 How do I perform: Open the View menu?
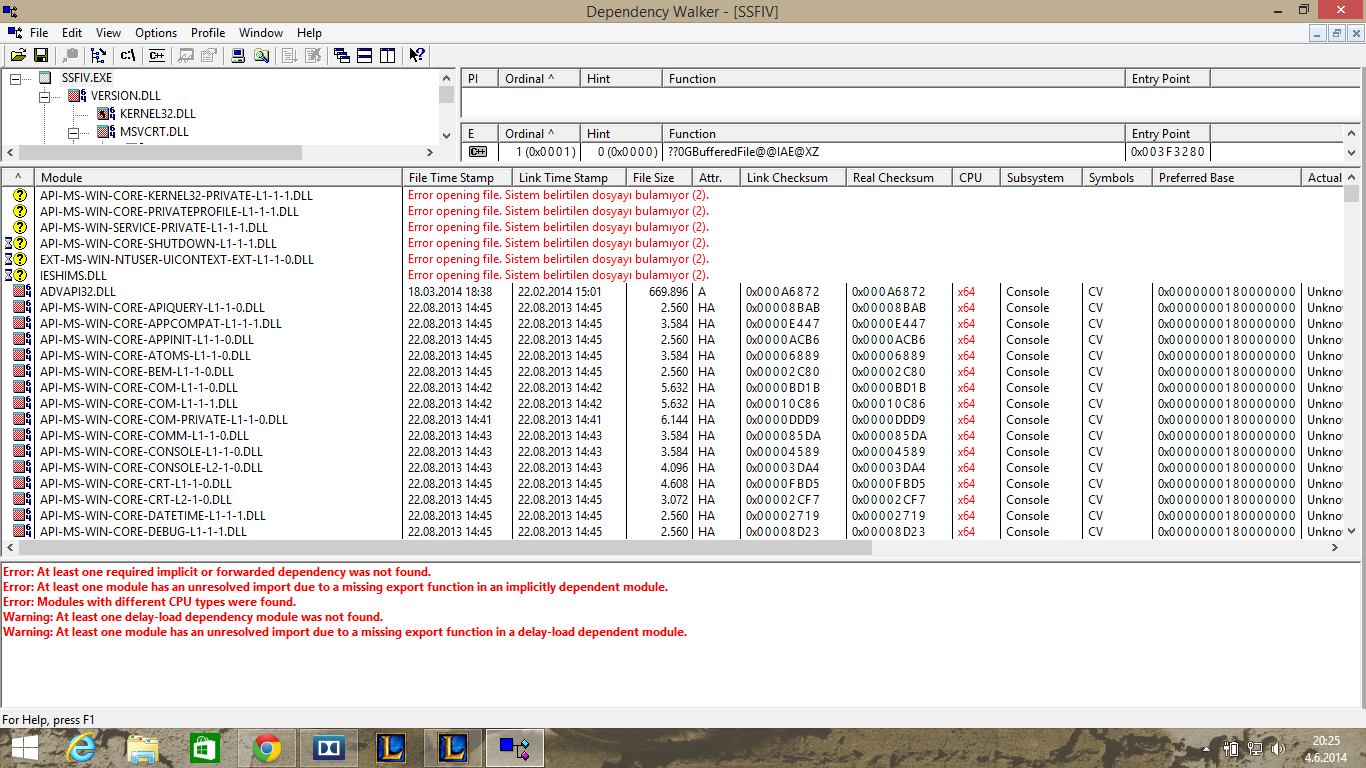tap(108, 33)
